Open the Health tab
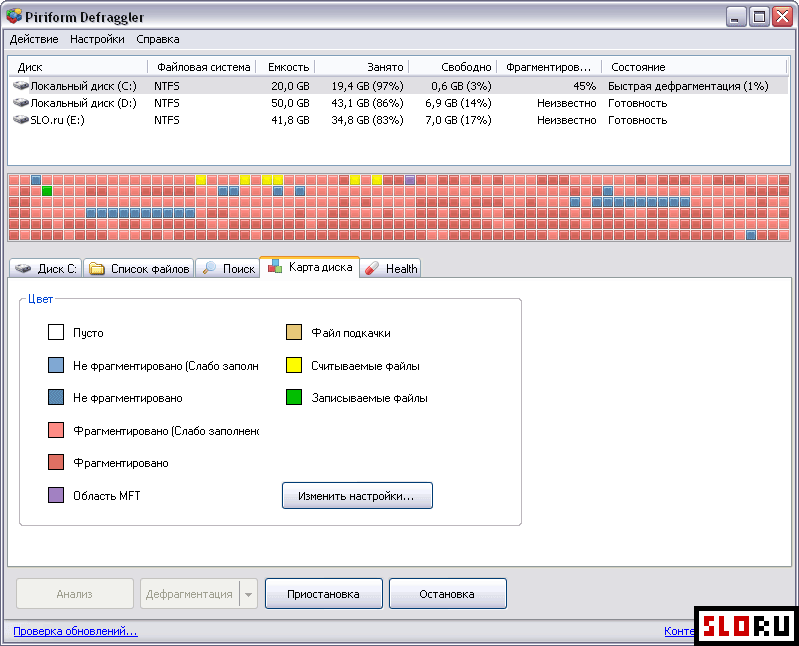Screen dimensions: 799x646 click(391, 268)
